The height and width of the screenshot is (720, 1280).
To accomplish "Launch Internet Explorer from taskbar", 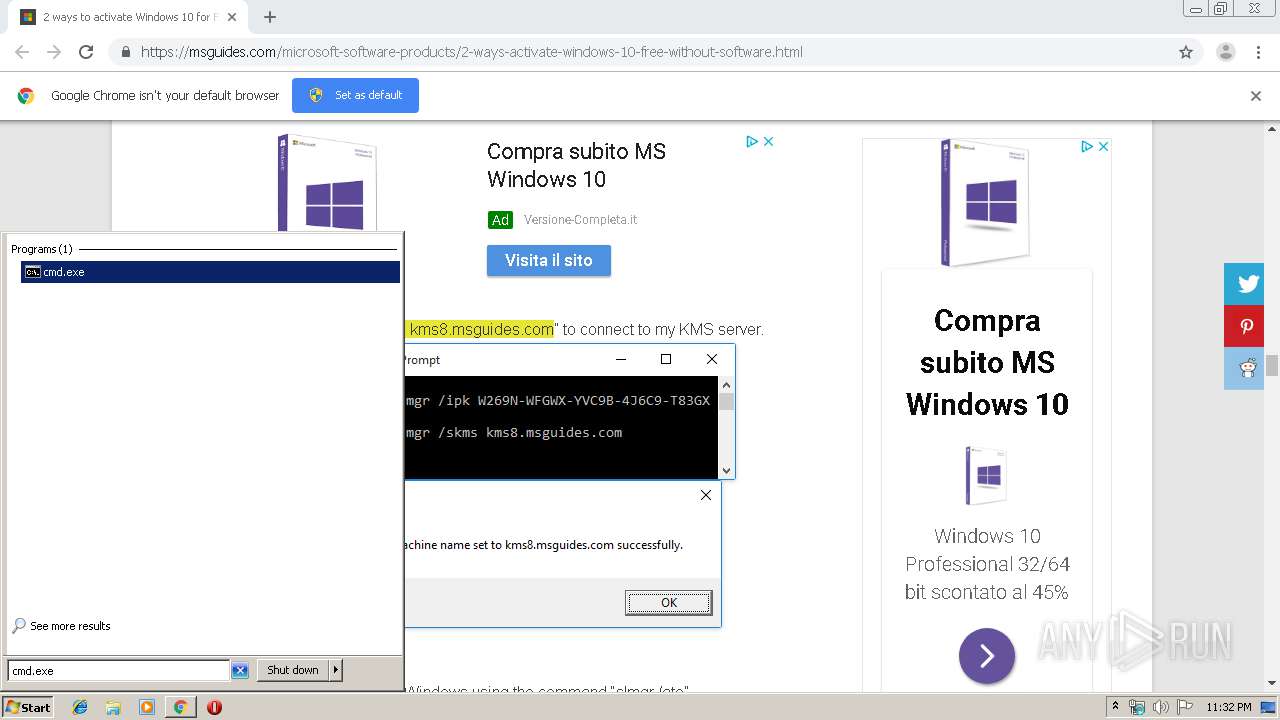I will 80,707.
